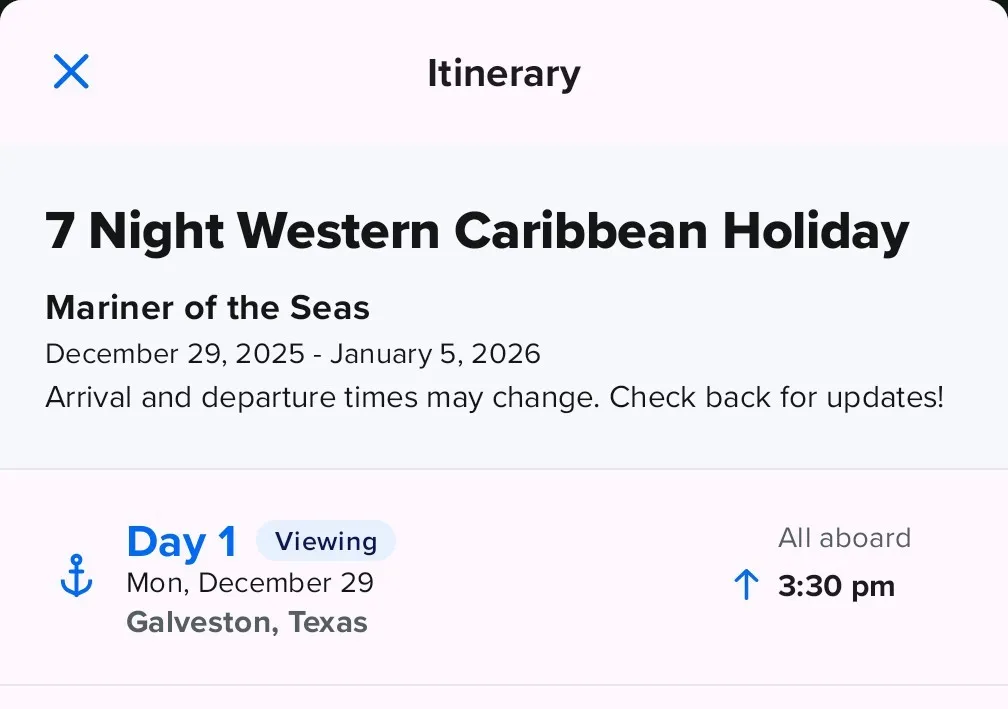The image size is (1008, 709).
Task: Select the Itinerary header title
Action: tap(503, 74)
